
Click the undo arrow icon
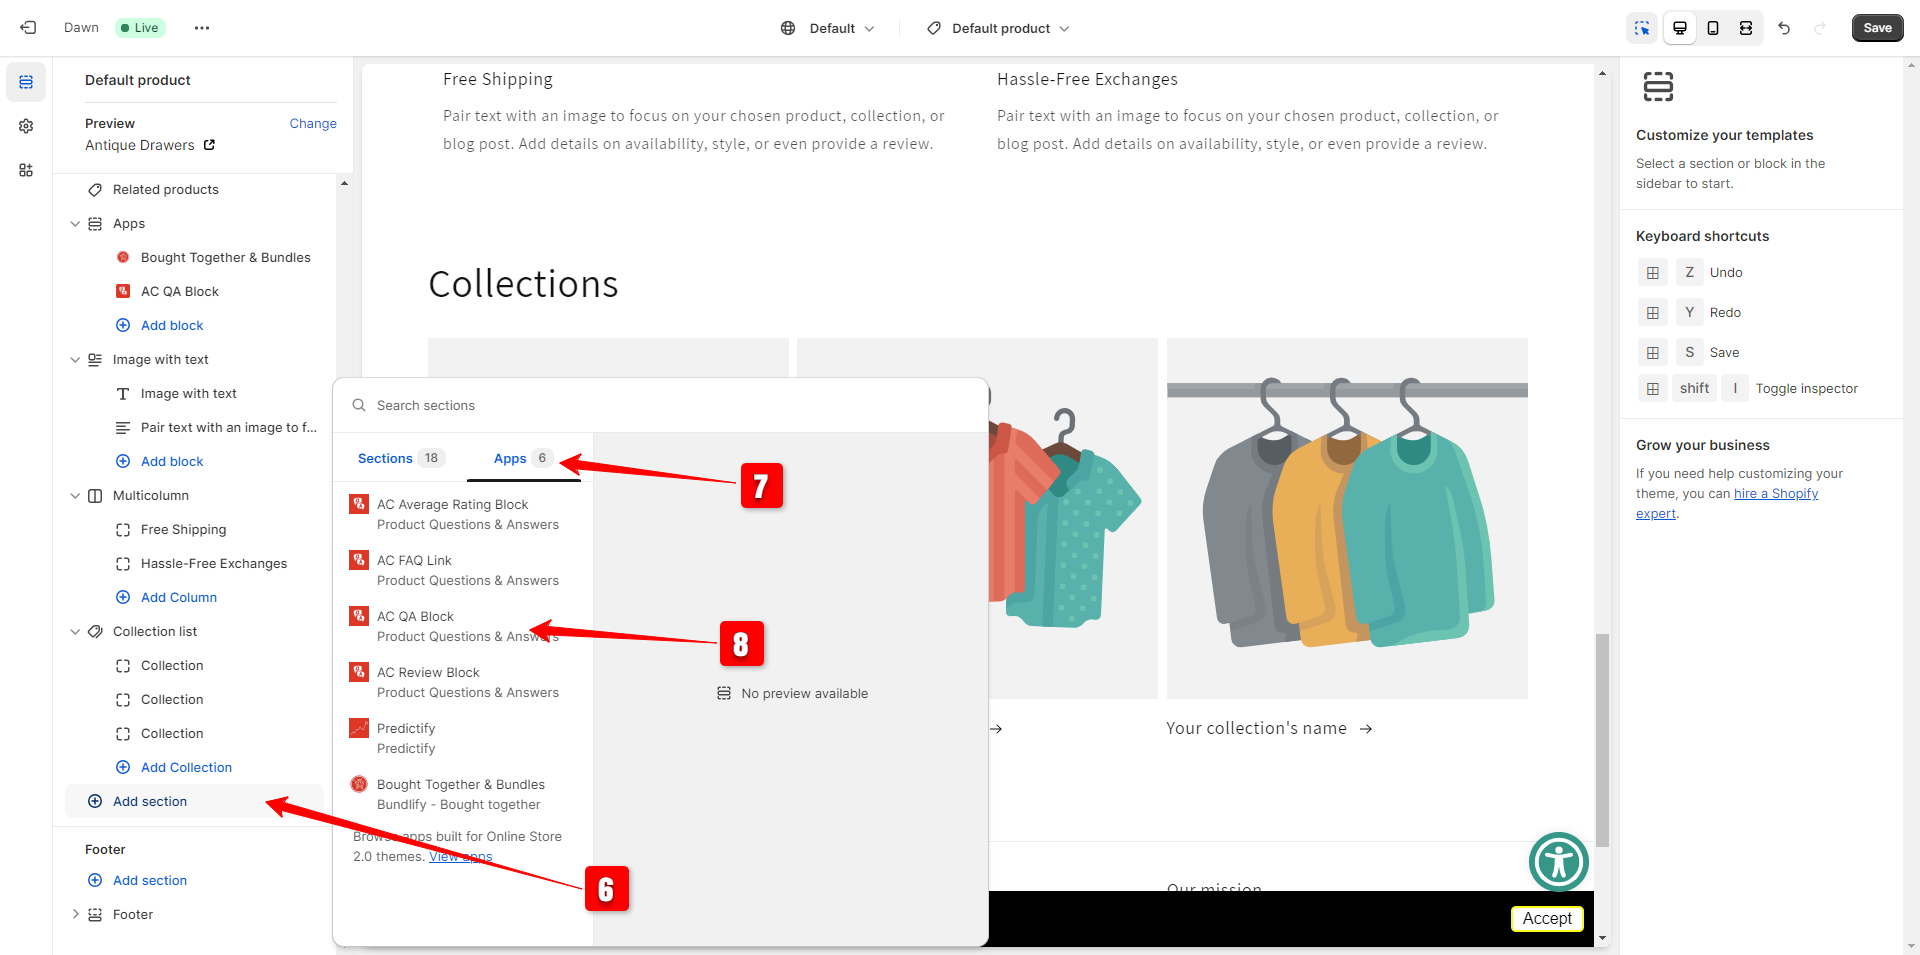pos(1784,28)
